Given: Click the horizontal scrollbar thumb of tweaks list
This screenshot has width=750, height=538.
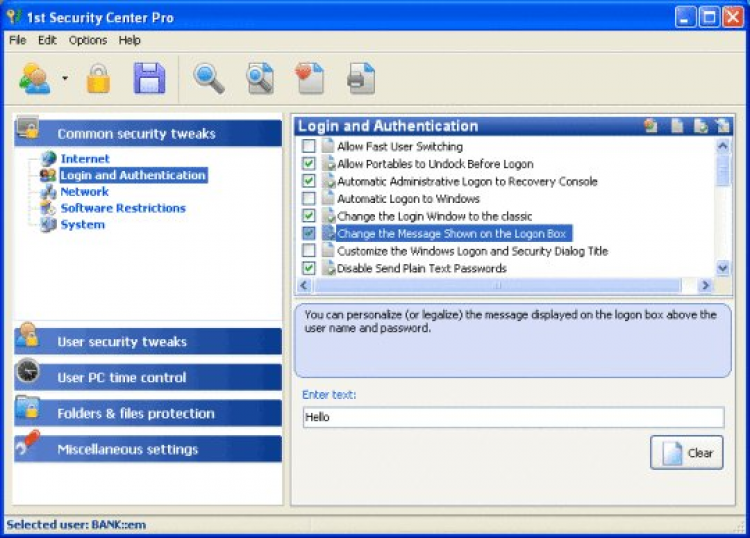Looking at the screenshot, I should [x=497, y=285].
